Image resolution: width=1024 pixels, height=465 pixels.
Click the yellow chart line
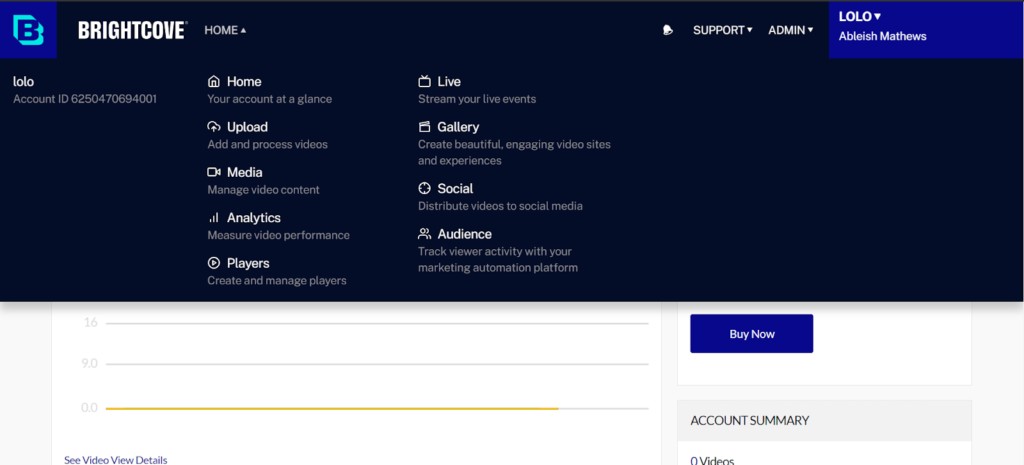point(332,409)
